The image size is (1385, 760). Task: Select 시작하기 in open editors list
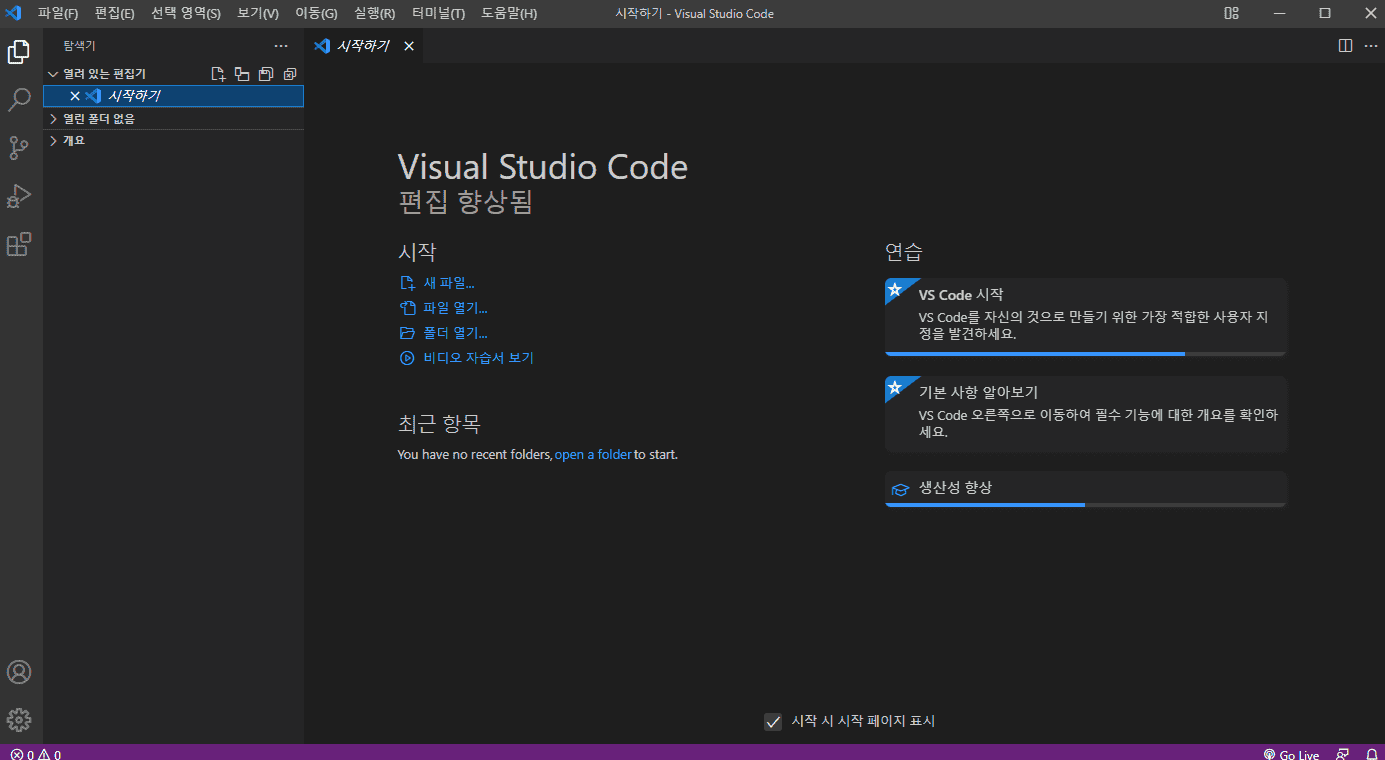tap(173, 96)
